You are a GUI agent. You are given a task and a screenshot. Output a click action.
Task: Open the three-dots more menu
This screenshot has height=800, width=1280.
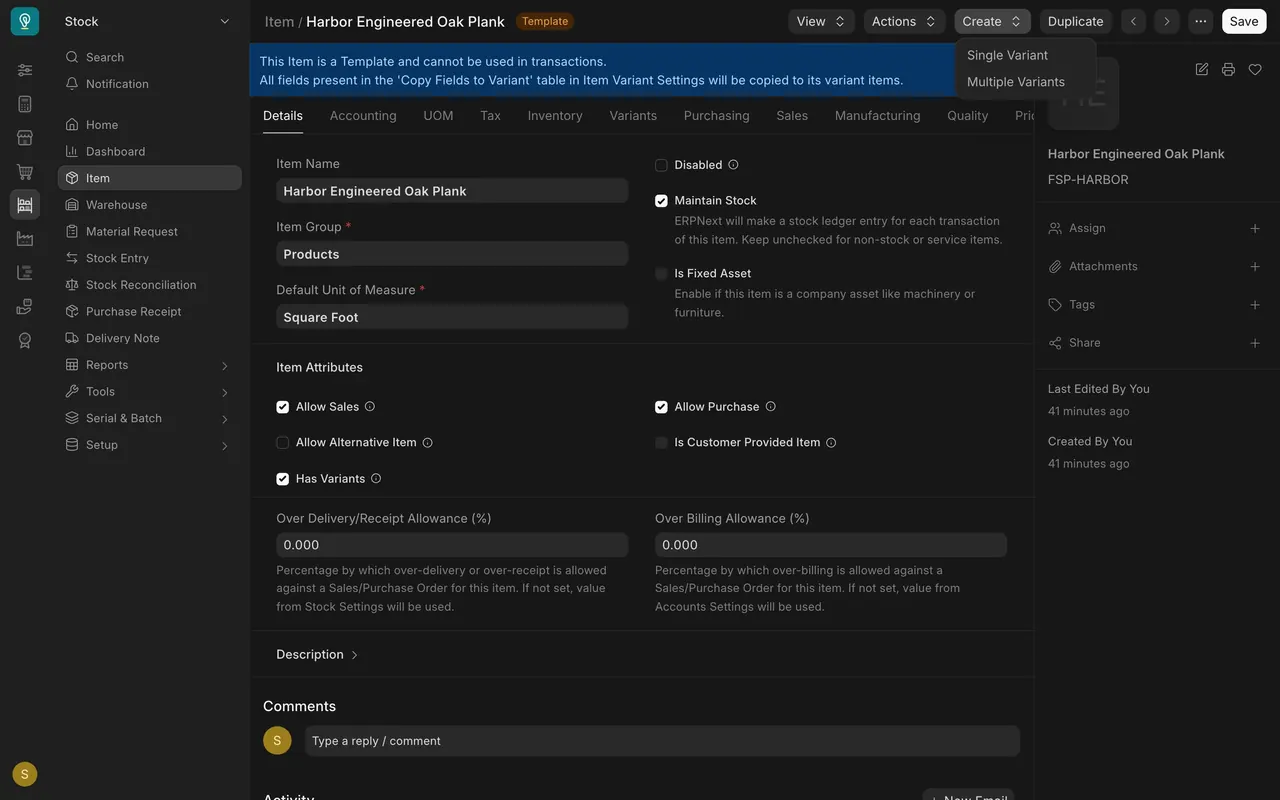[x=1200, y=21]
